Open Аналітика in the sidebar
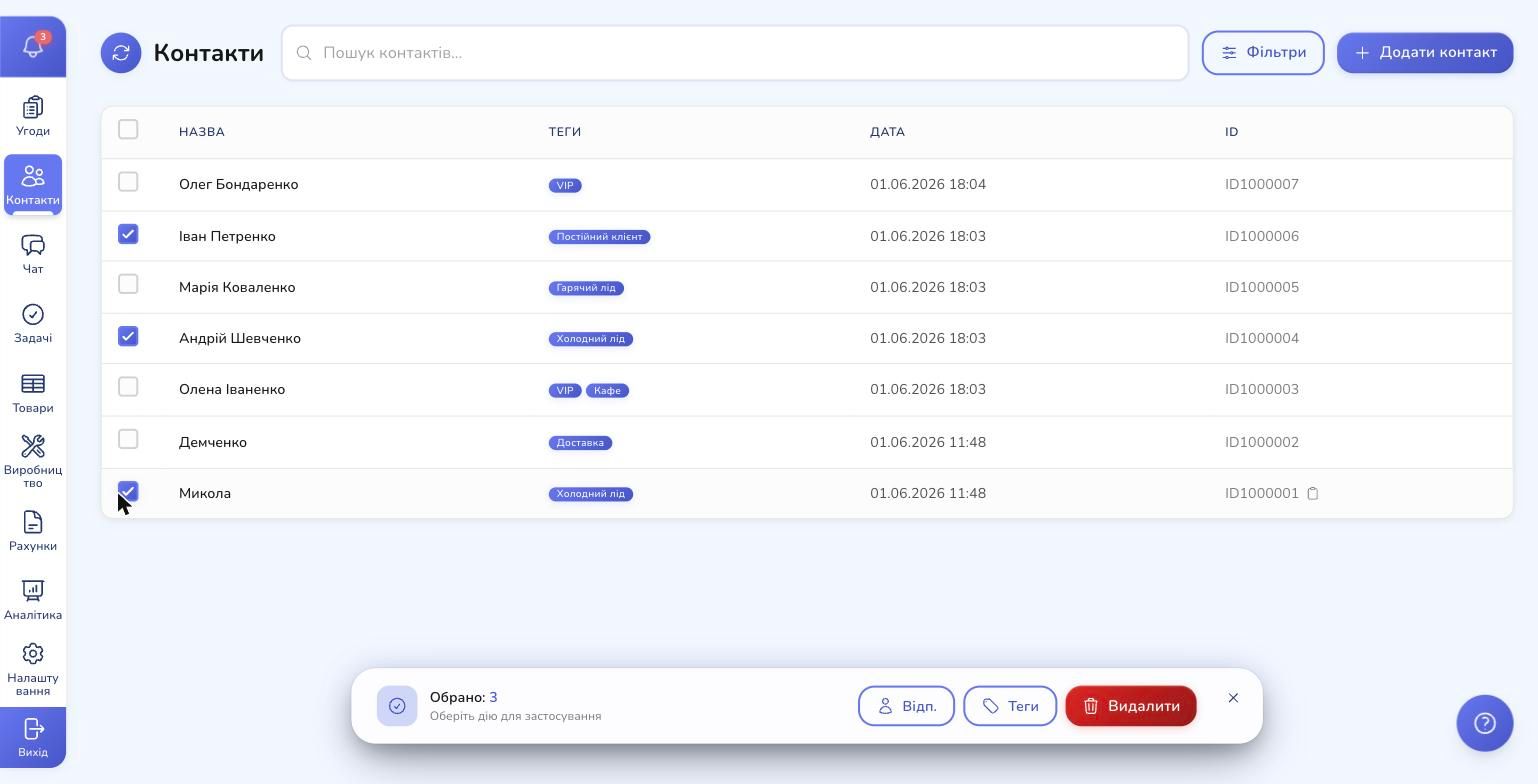 click(33, 600)
